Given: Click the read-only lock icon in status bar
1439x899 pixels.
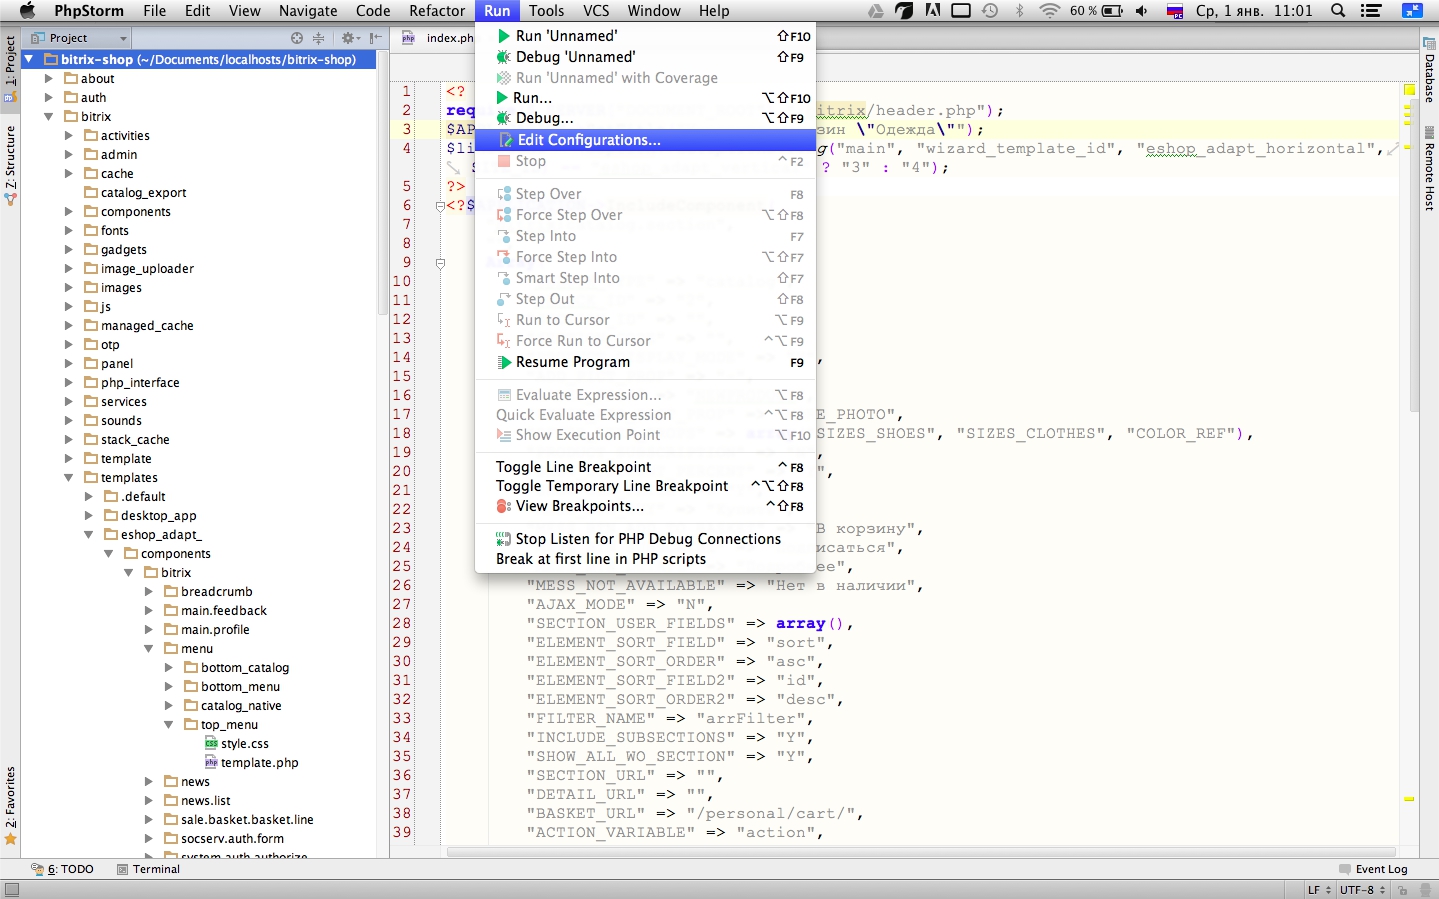Looking at the screenshot, I should coord(1403,890).
